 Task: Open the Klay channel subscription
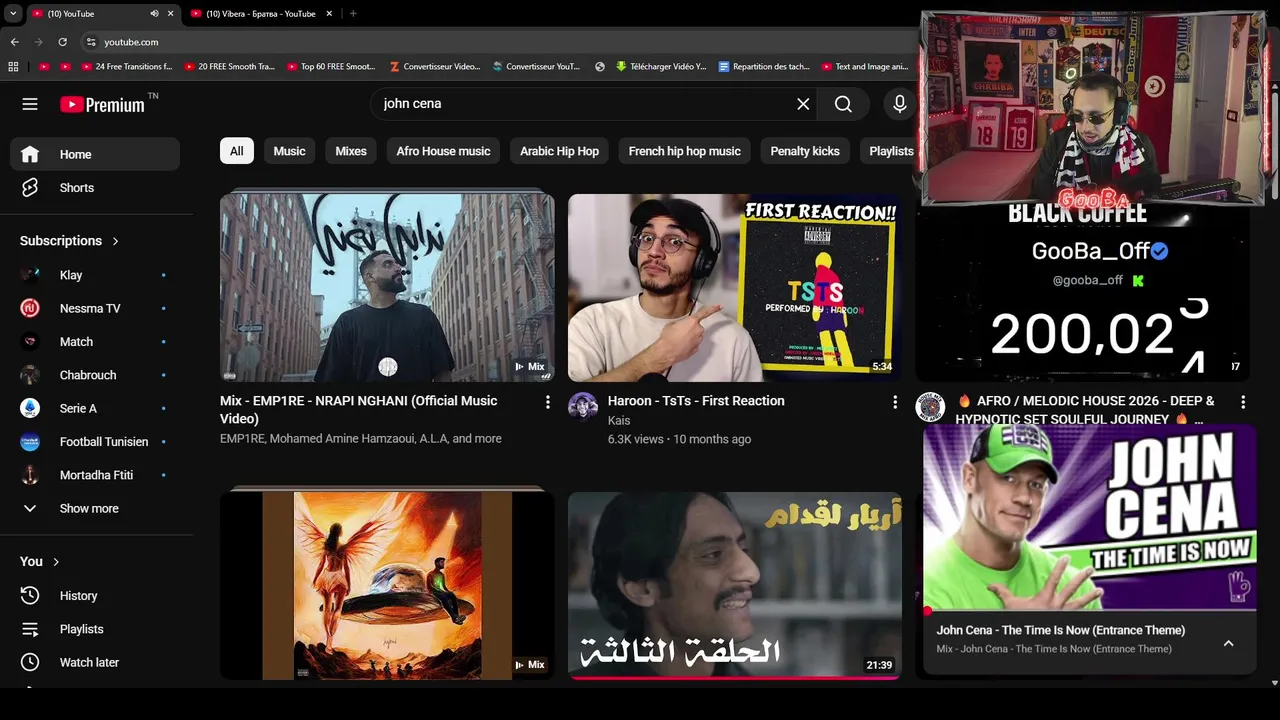coord(95,275)
